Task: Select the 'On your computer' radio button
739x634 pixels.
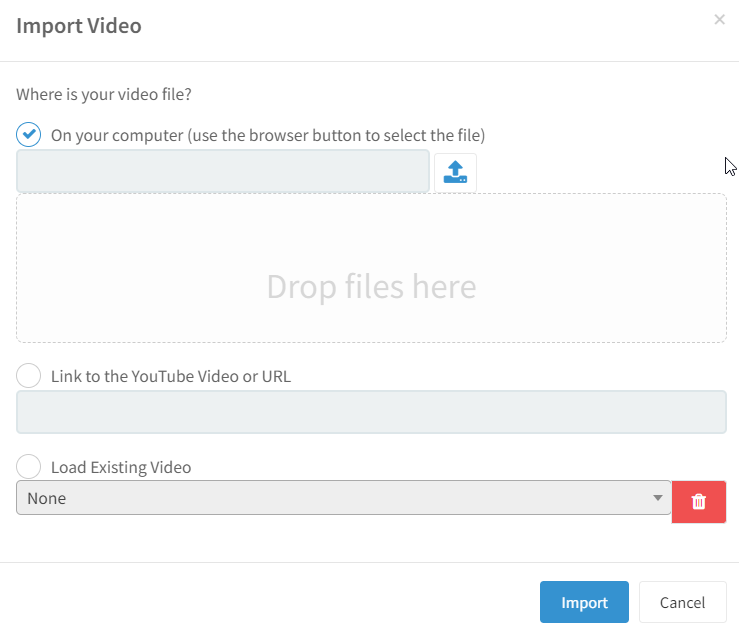Action: coord(29,134)
